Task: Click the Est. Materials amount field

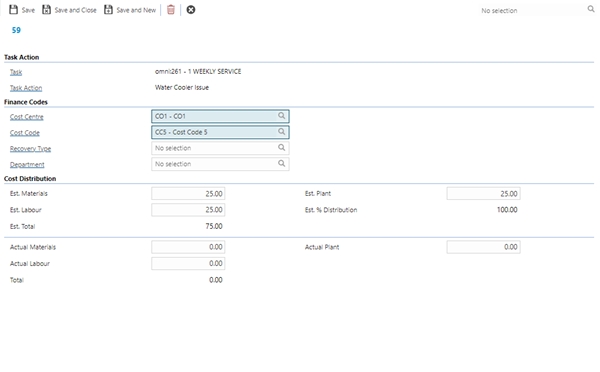Action: (188, 194)
